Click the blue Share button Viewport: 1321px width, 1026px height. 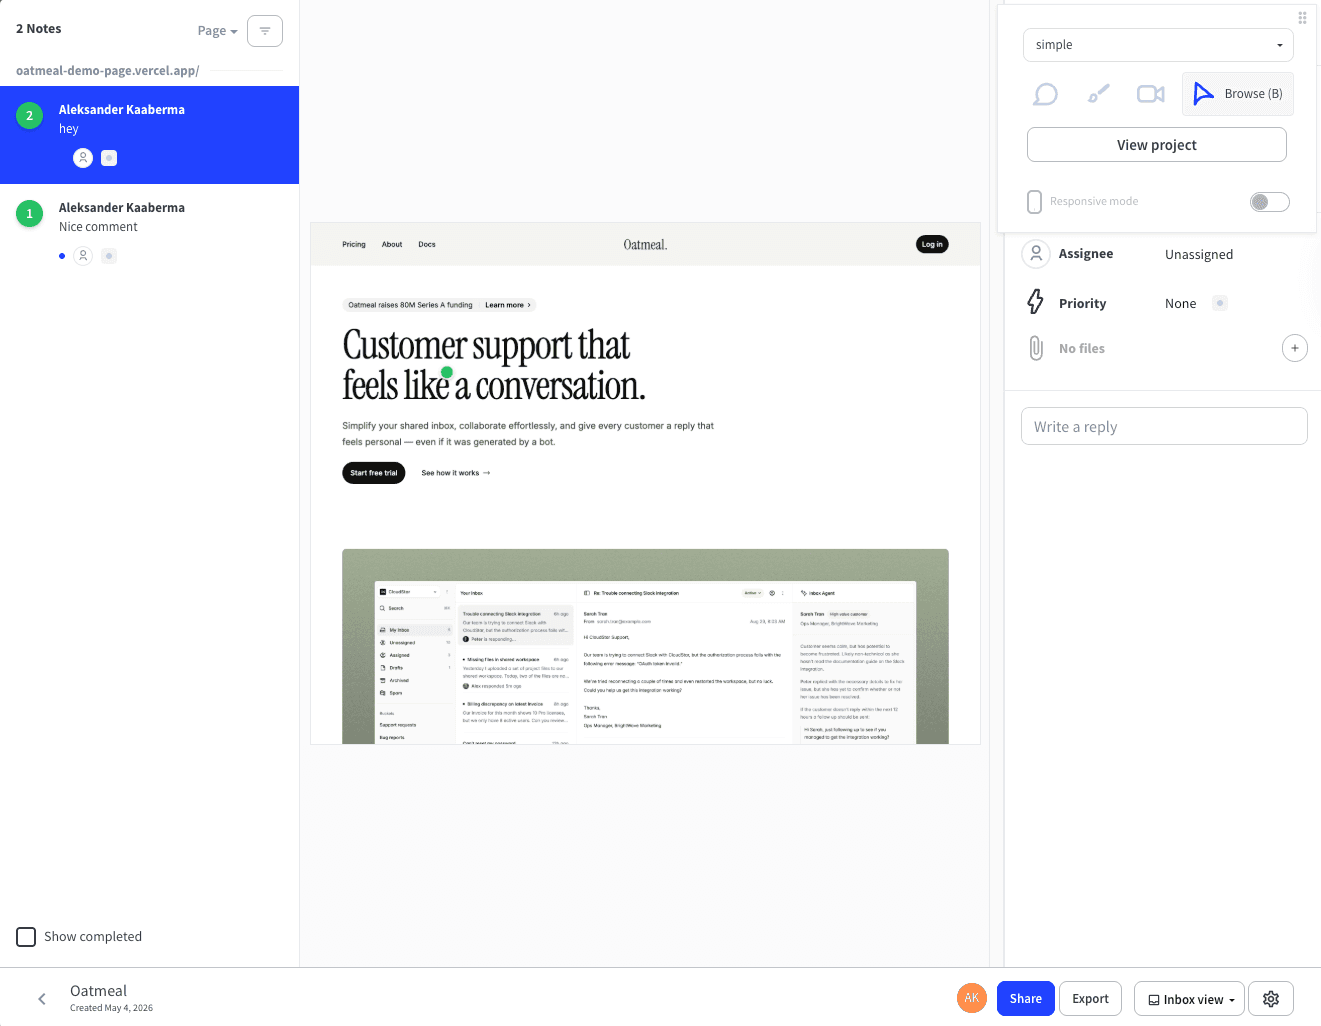(1025, 999)
